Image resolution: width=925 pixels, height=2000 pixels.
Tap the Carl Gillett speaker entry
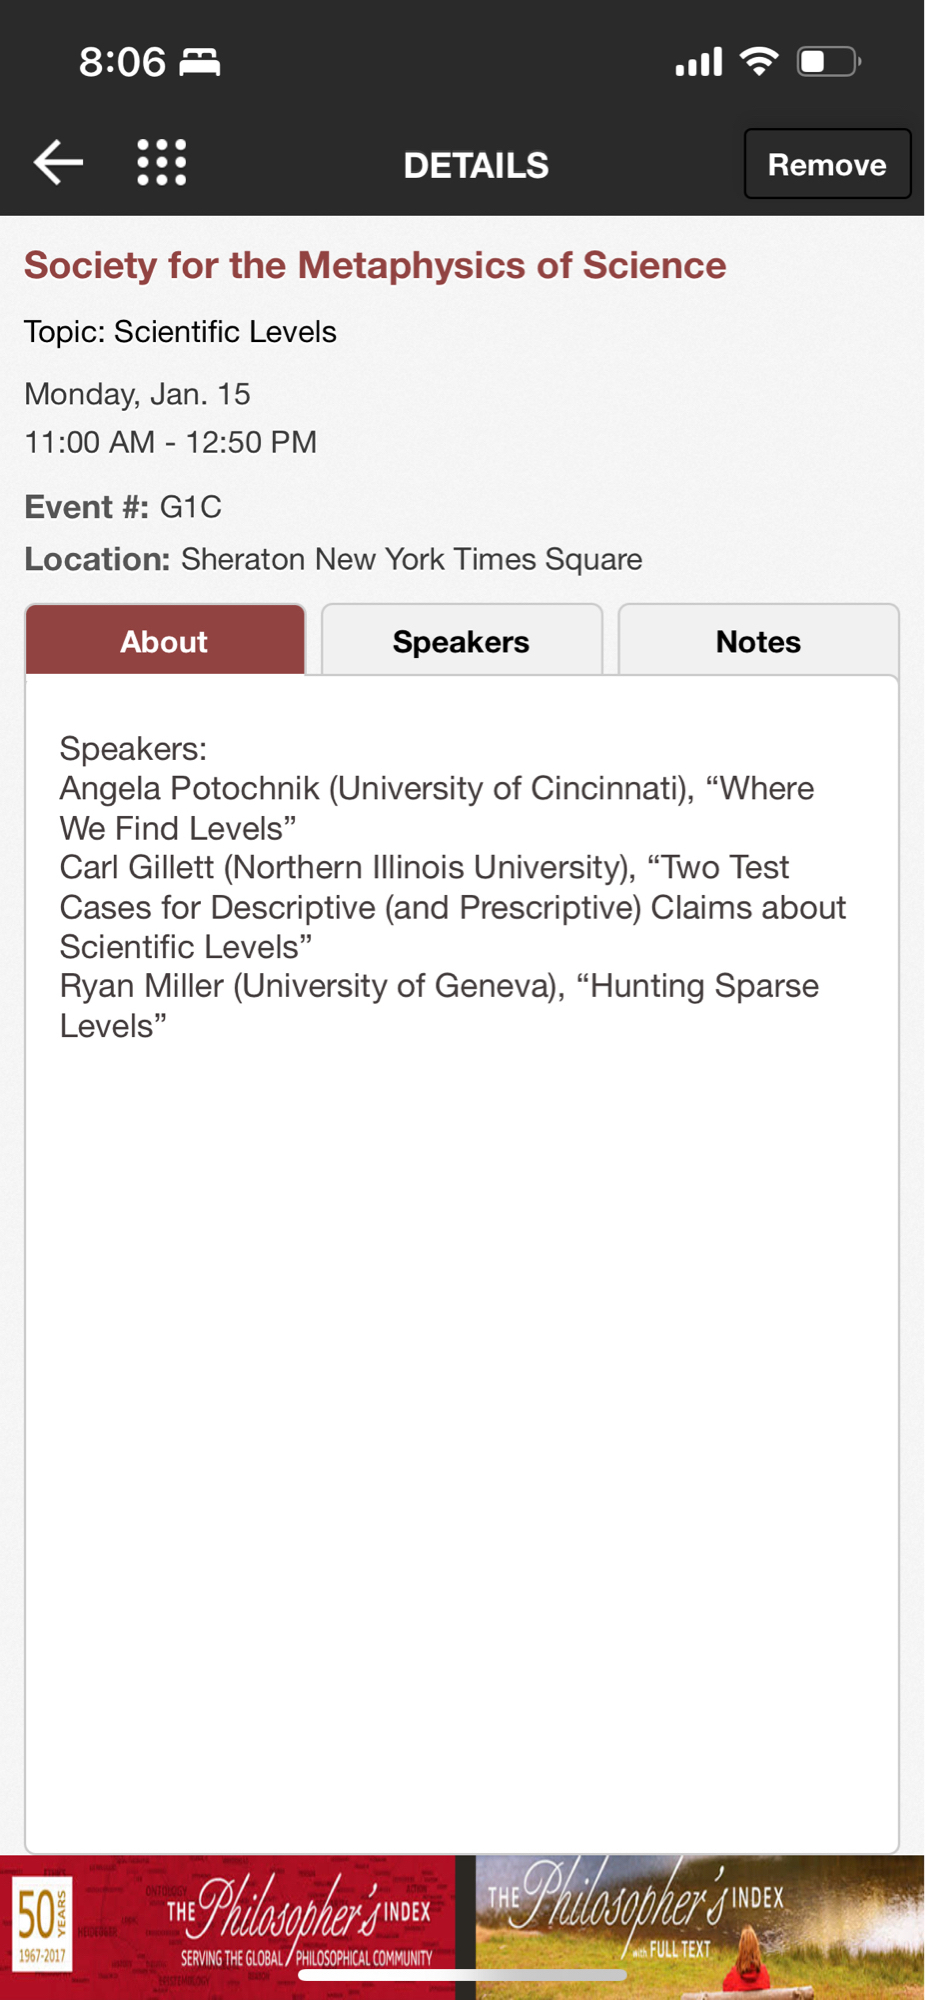tap(452, 907)
